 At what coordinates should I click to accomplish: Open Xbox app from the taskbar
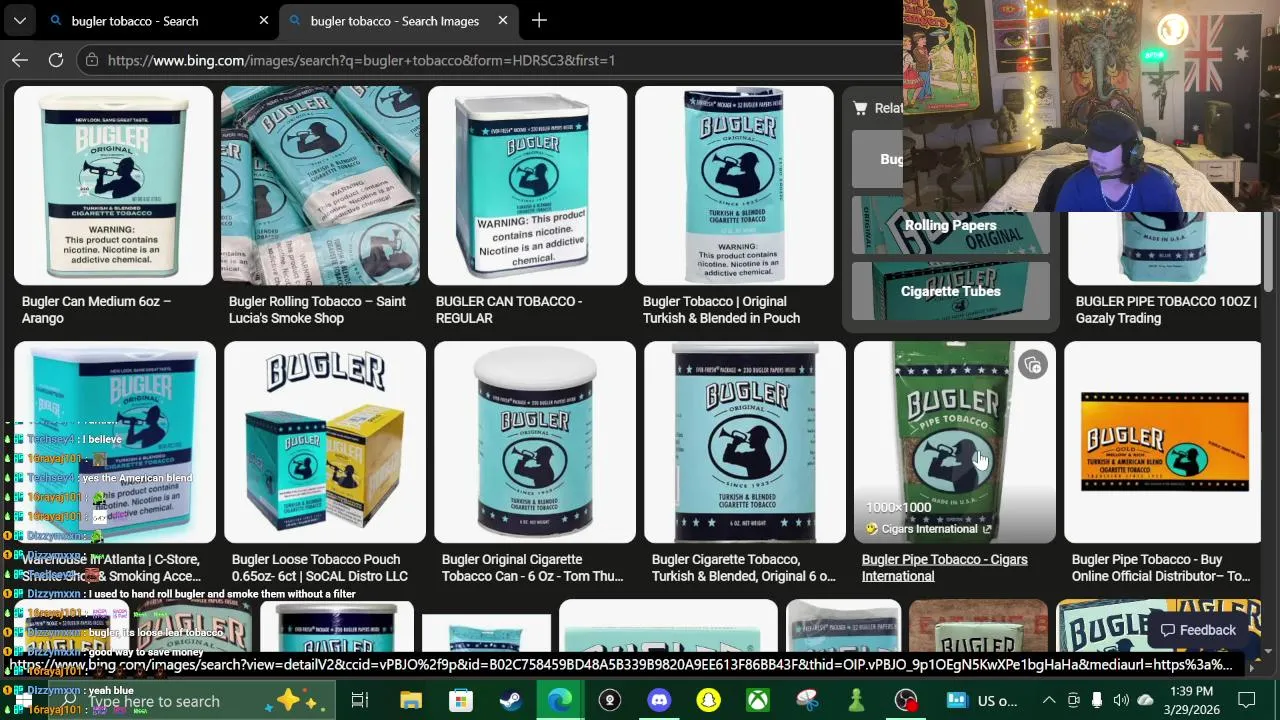[758, 701]
